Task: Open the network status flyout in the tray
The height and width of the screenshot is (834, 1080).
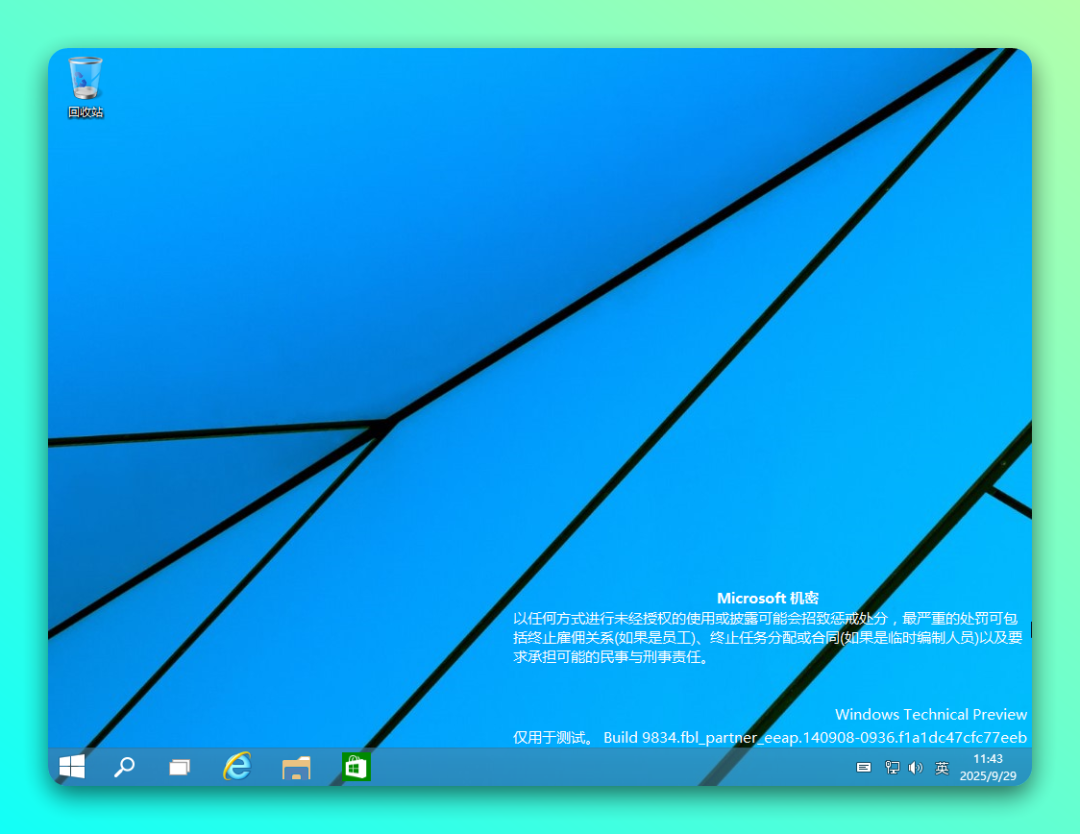Action: click(x=891, y=769)
